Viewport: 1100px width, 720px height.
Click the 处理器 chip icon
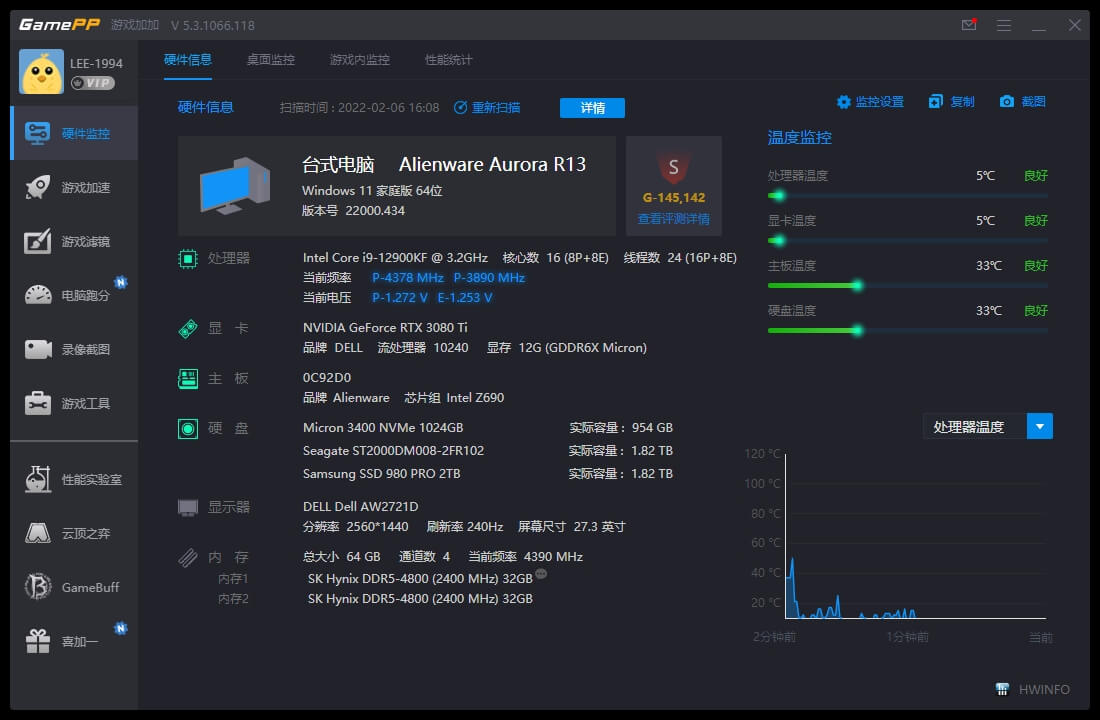coord(188,259)
